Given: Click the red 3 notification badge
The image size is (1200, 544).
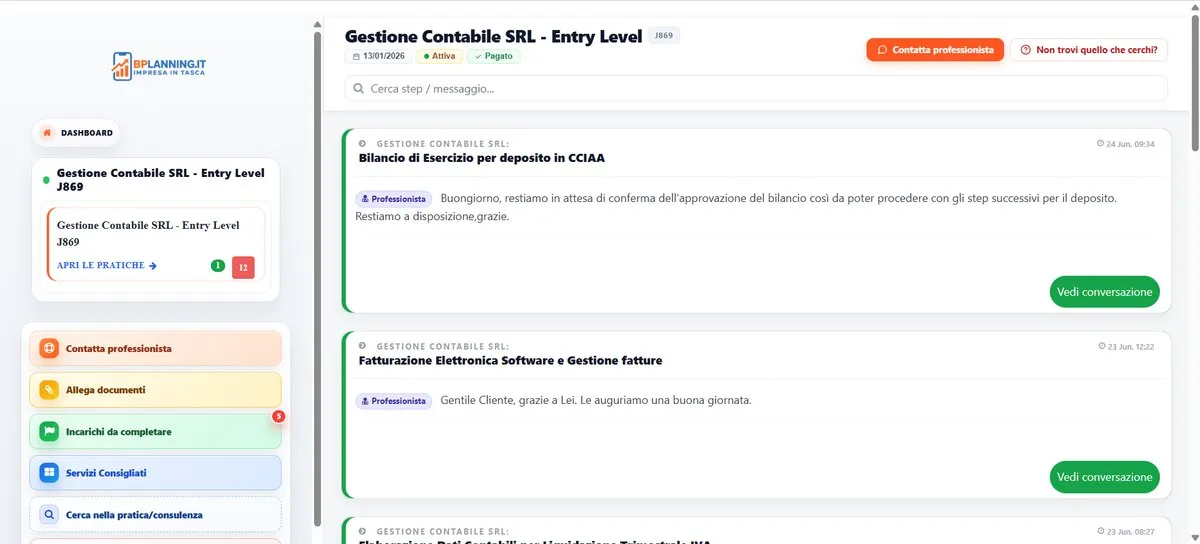Looking at the screenshot, I should pos(278,416).
